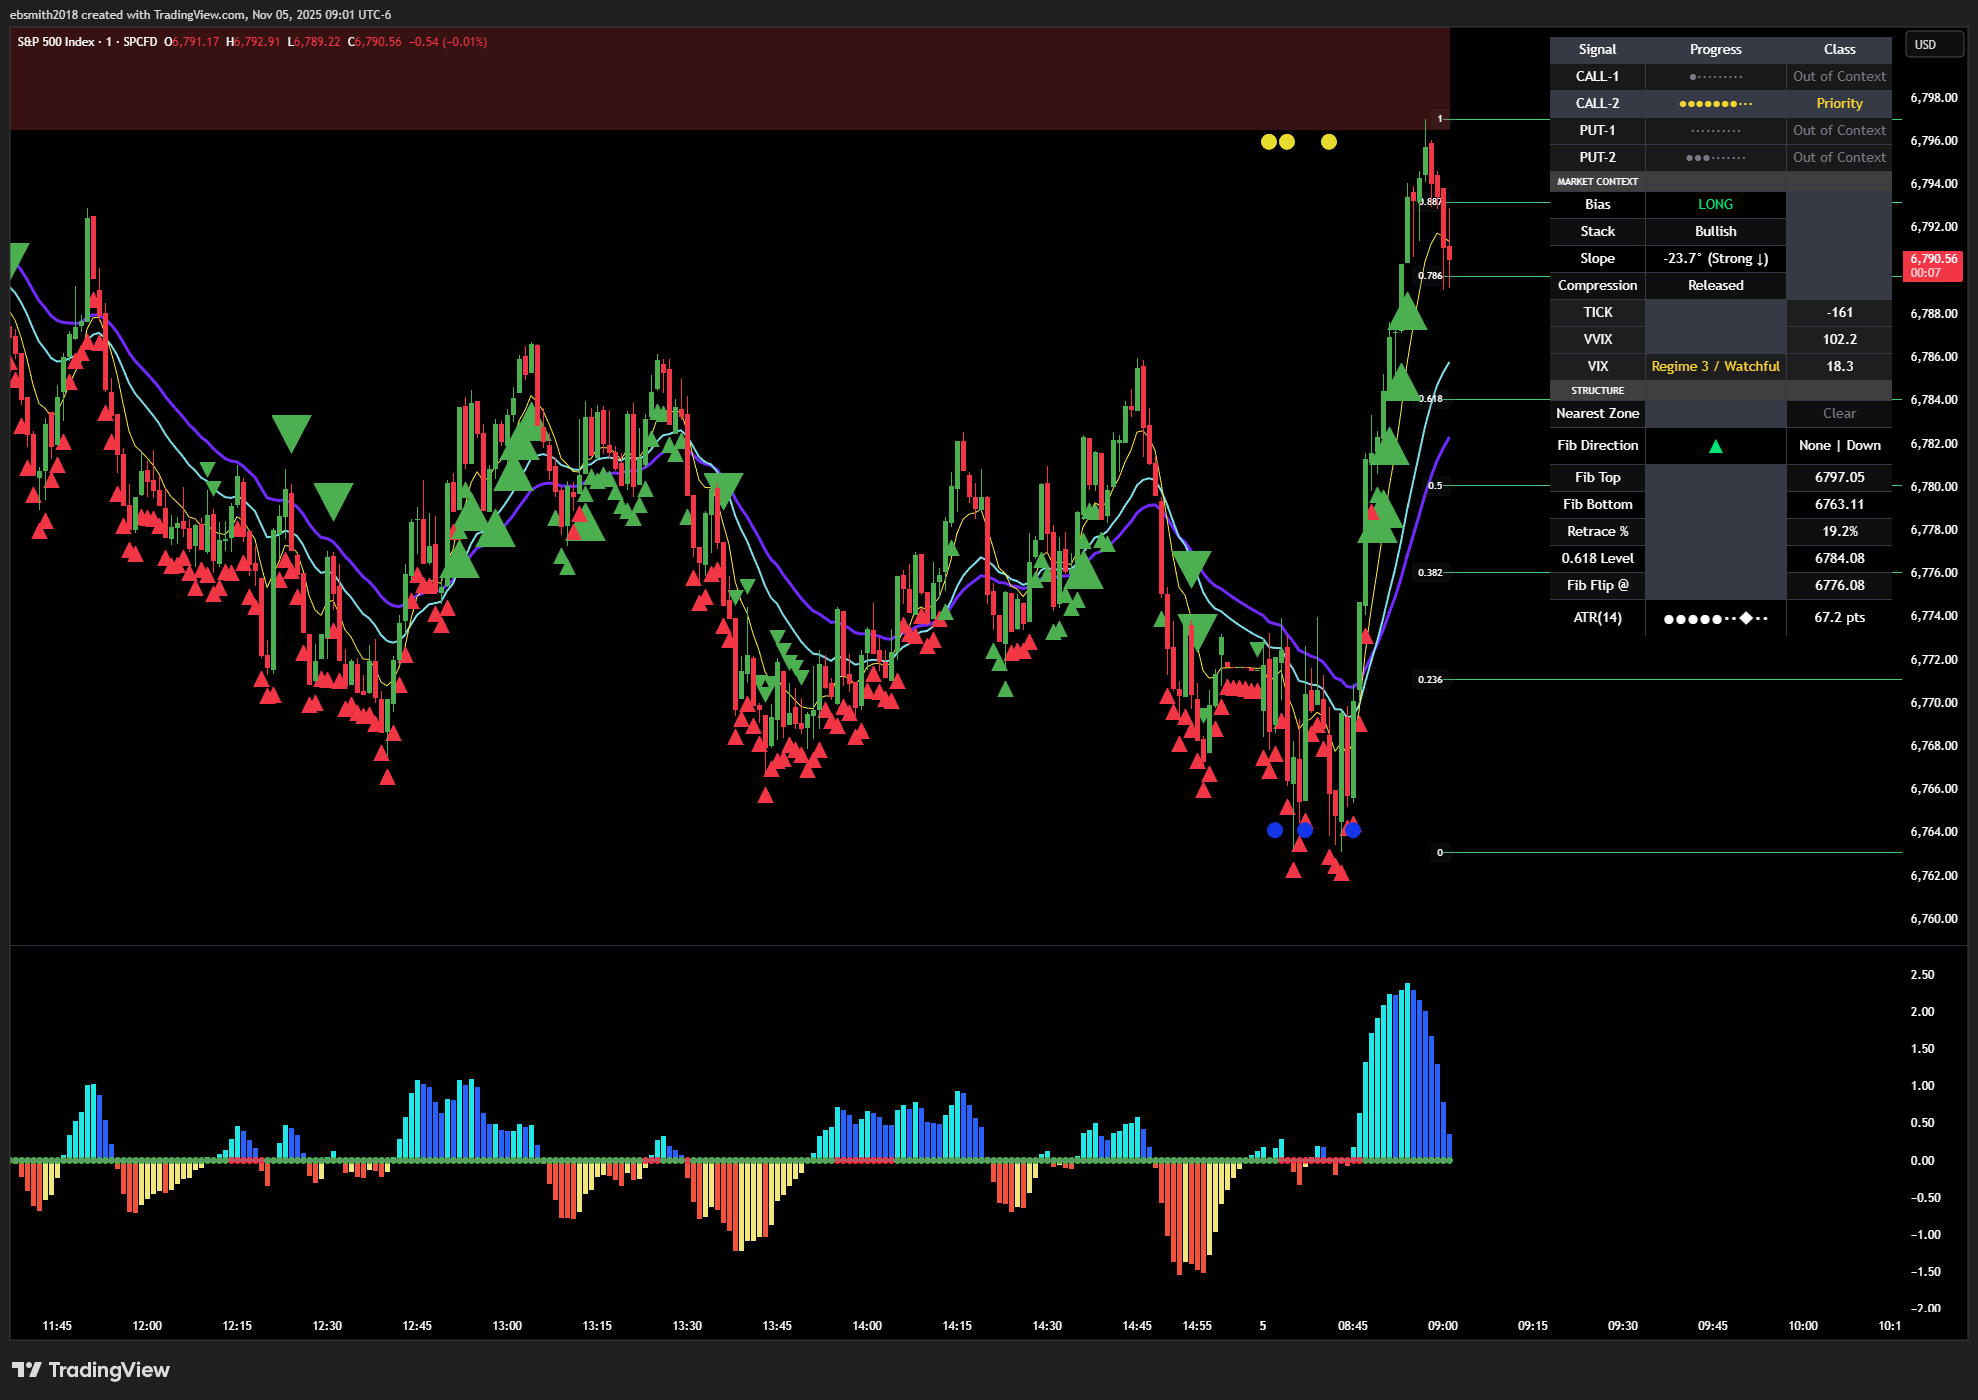Click the 0.5 Fibonacci level label

[1435, 486]
